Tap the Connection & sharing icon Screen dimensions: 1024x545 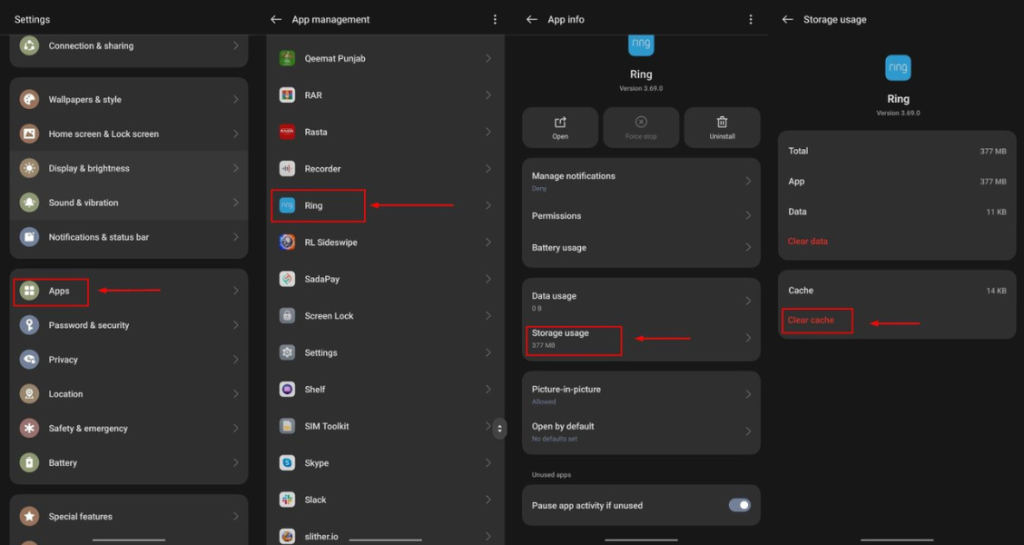click(29, 46)
